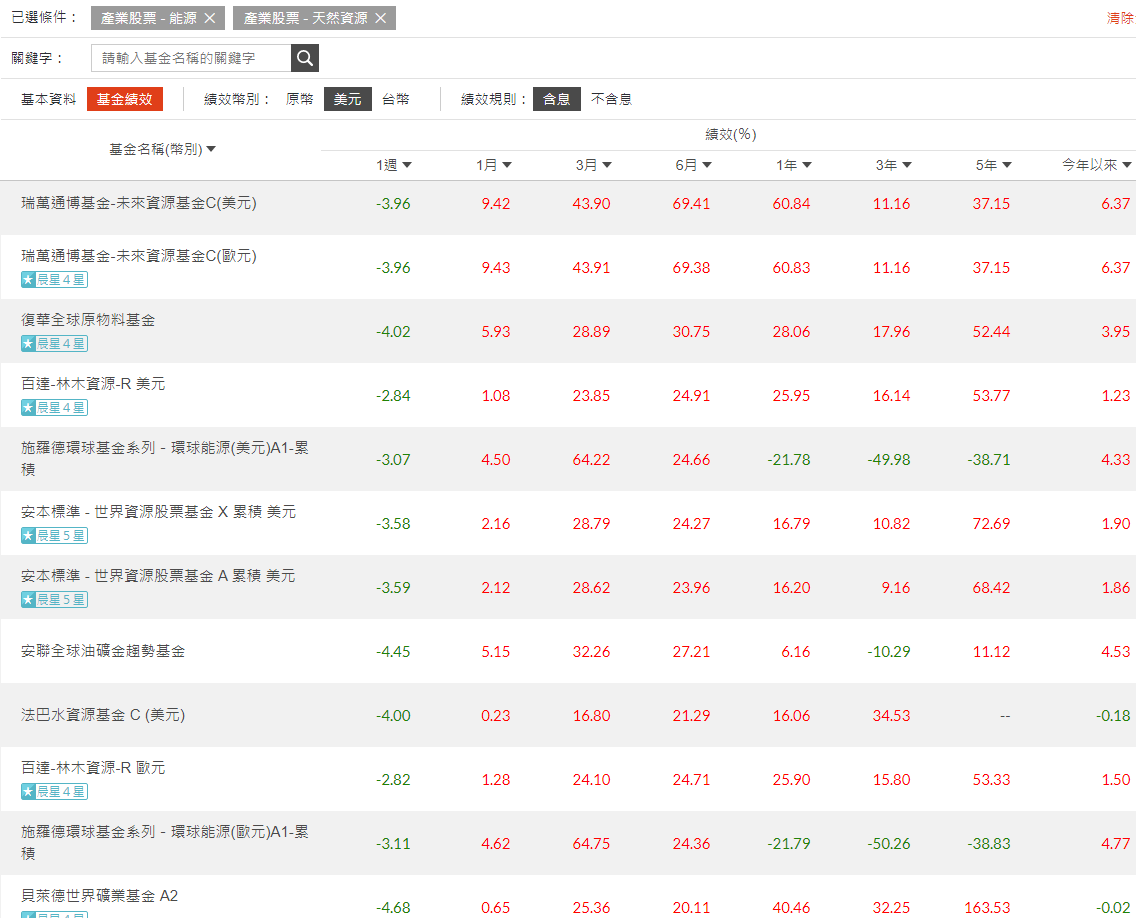Click the 5-star badge under 安本標準世界資源 A 累積
The image size is (1136, 918).
(53, 599)
